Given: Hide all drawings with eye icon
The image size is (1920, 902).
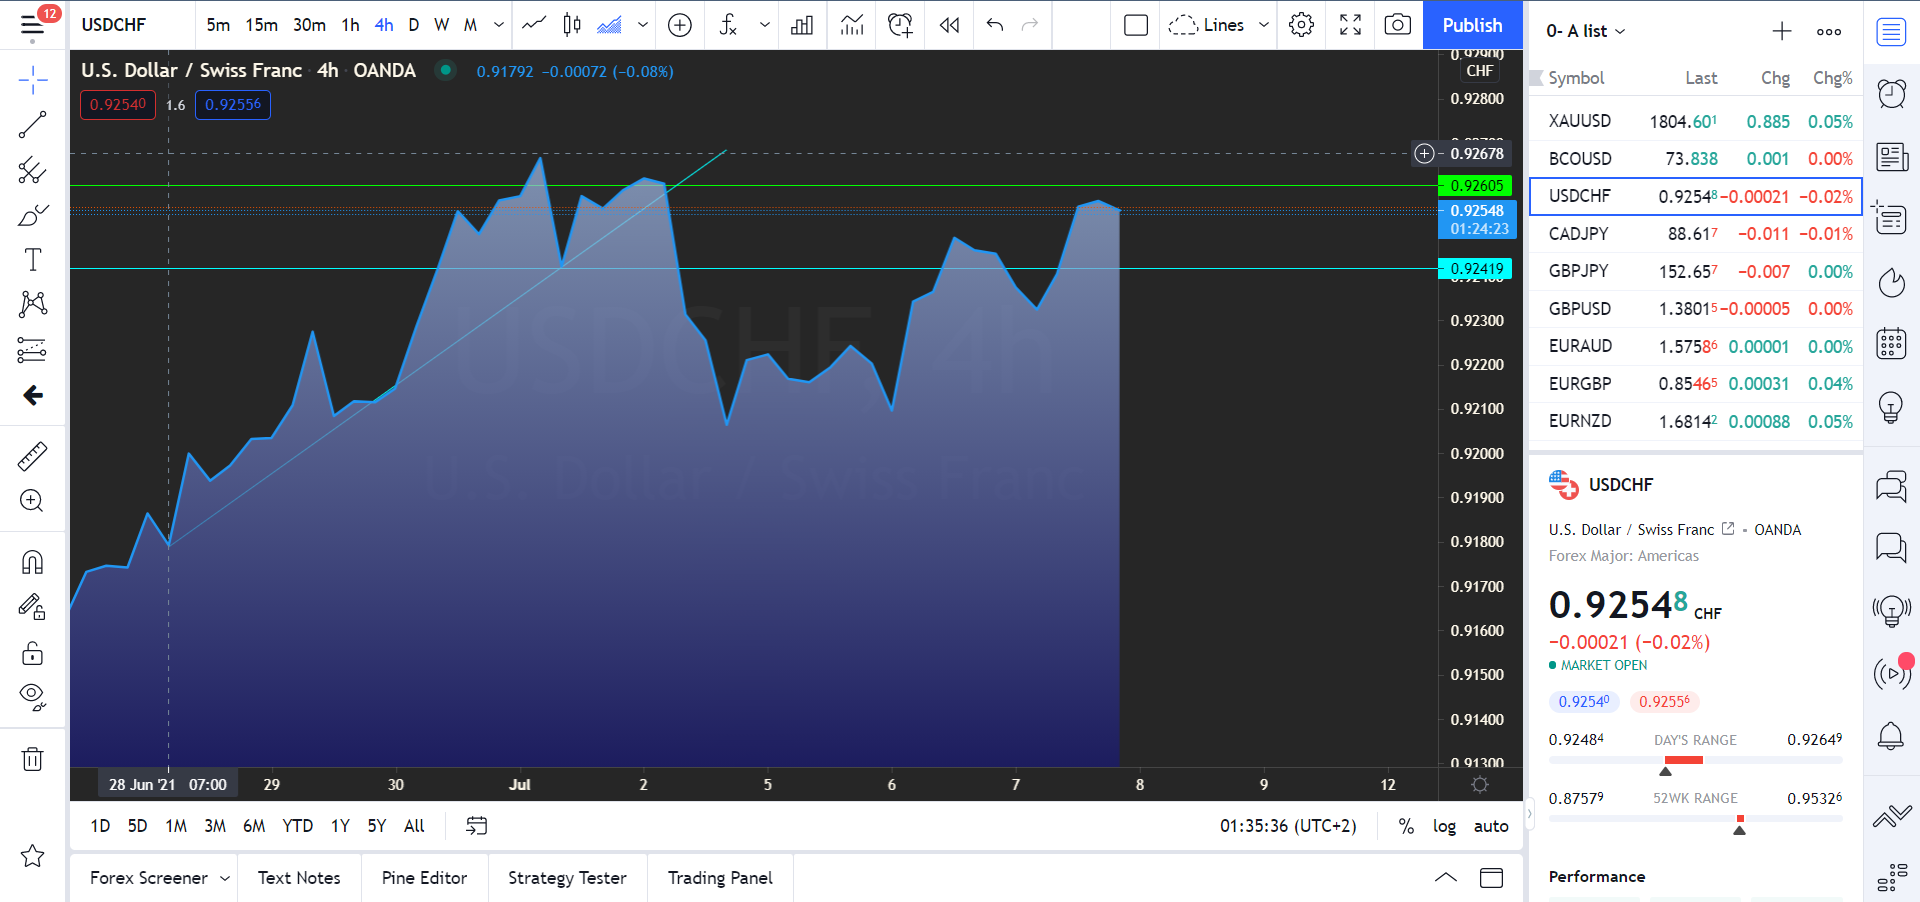Looking at the screenshot, I should click(x=32, y=697).
